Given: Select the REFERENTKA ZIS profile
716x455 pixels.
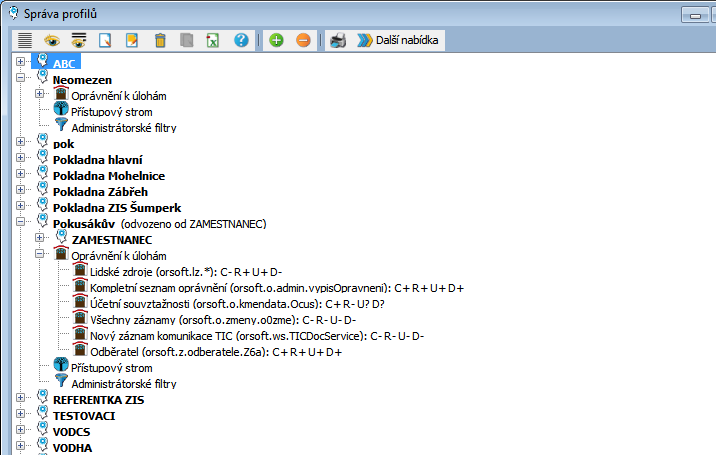Looking at the screenshot, I should tap(98, 399).
